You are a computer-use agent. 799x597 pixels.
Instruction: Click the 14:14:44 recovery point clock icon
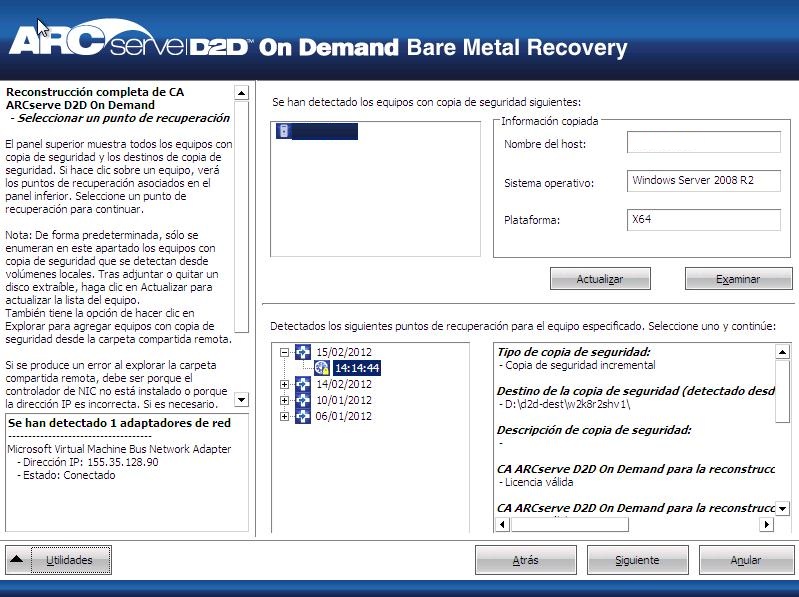click(322, 368)
